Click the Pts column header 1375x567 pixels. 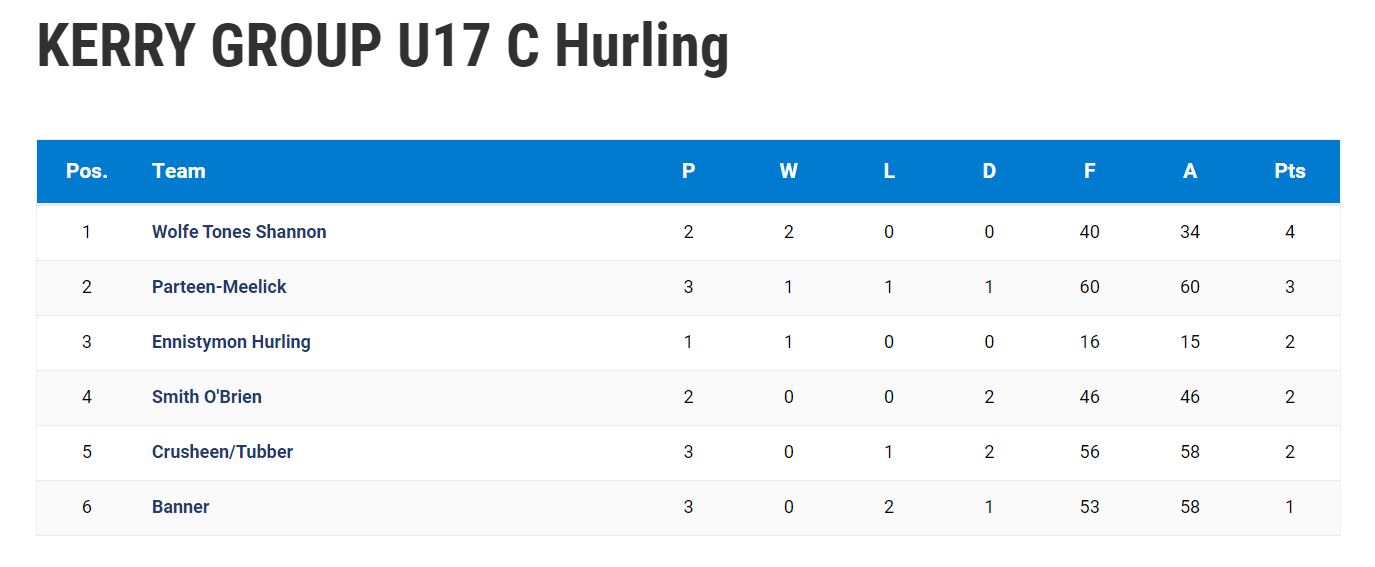click(x=1290, y=171)
